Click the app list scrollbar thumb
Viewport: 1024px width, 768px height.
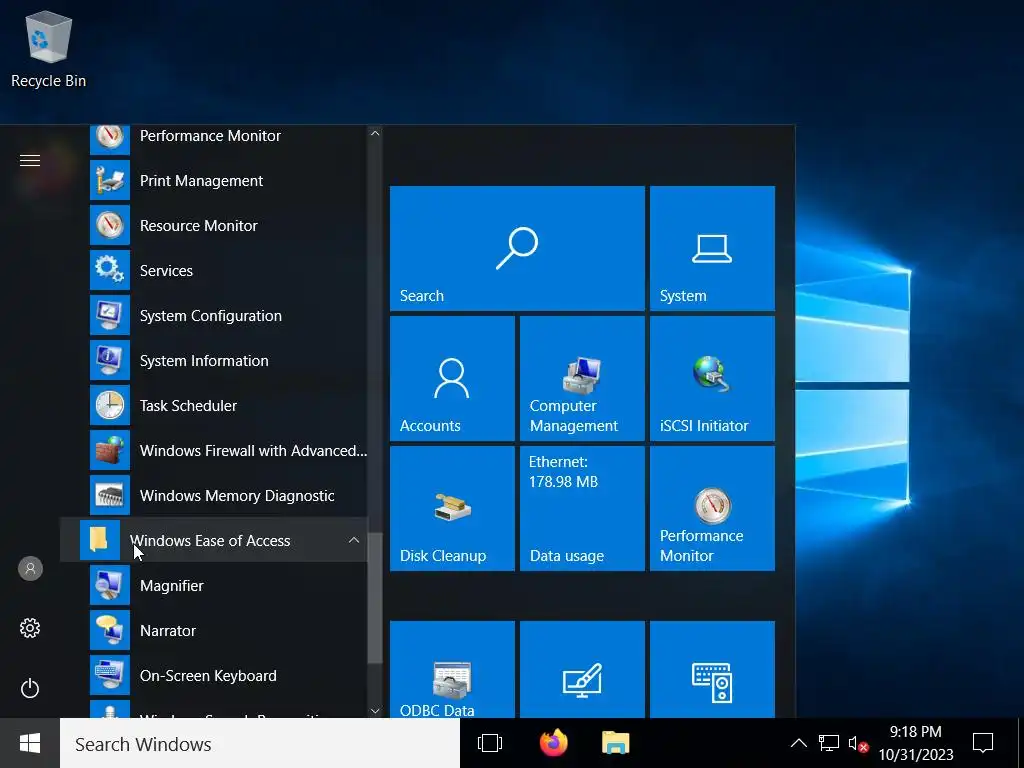click(375, 598)
